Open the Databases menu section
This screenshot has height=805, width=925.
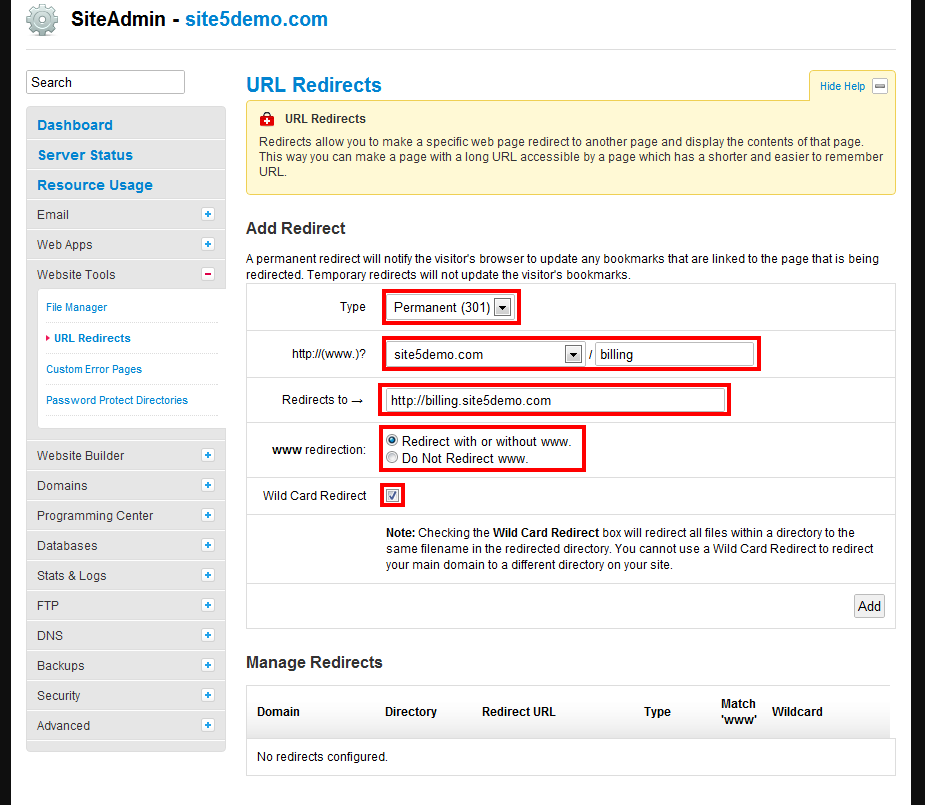(126, 546)
